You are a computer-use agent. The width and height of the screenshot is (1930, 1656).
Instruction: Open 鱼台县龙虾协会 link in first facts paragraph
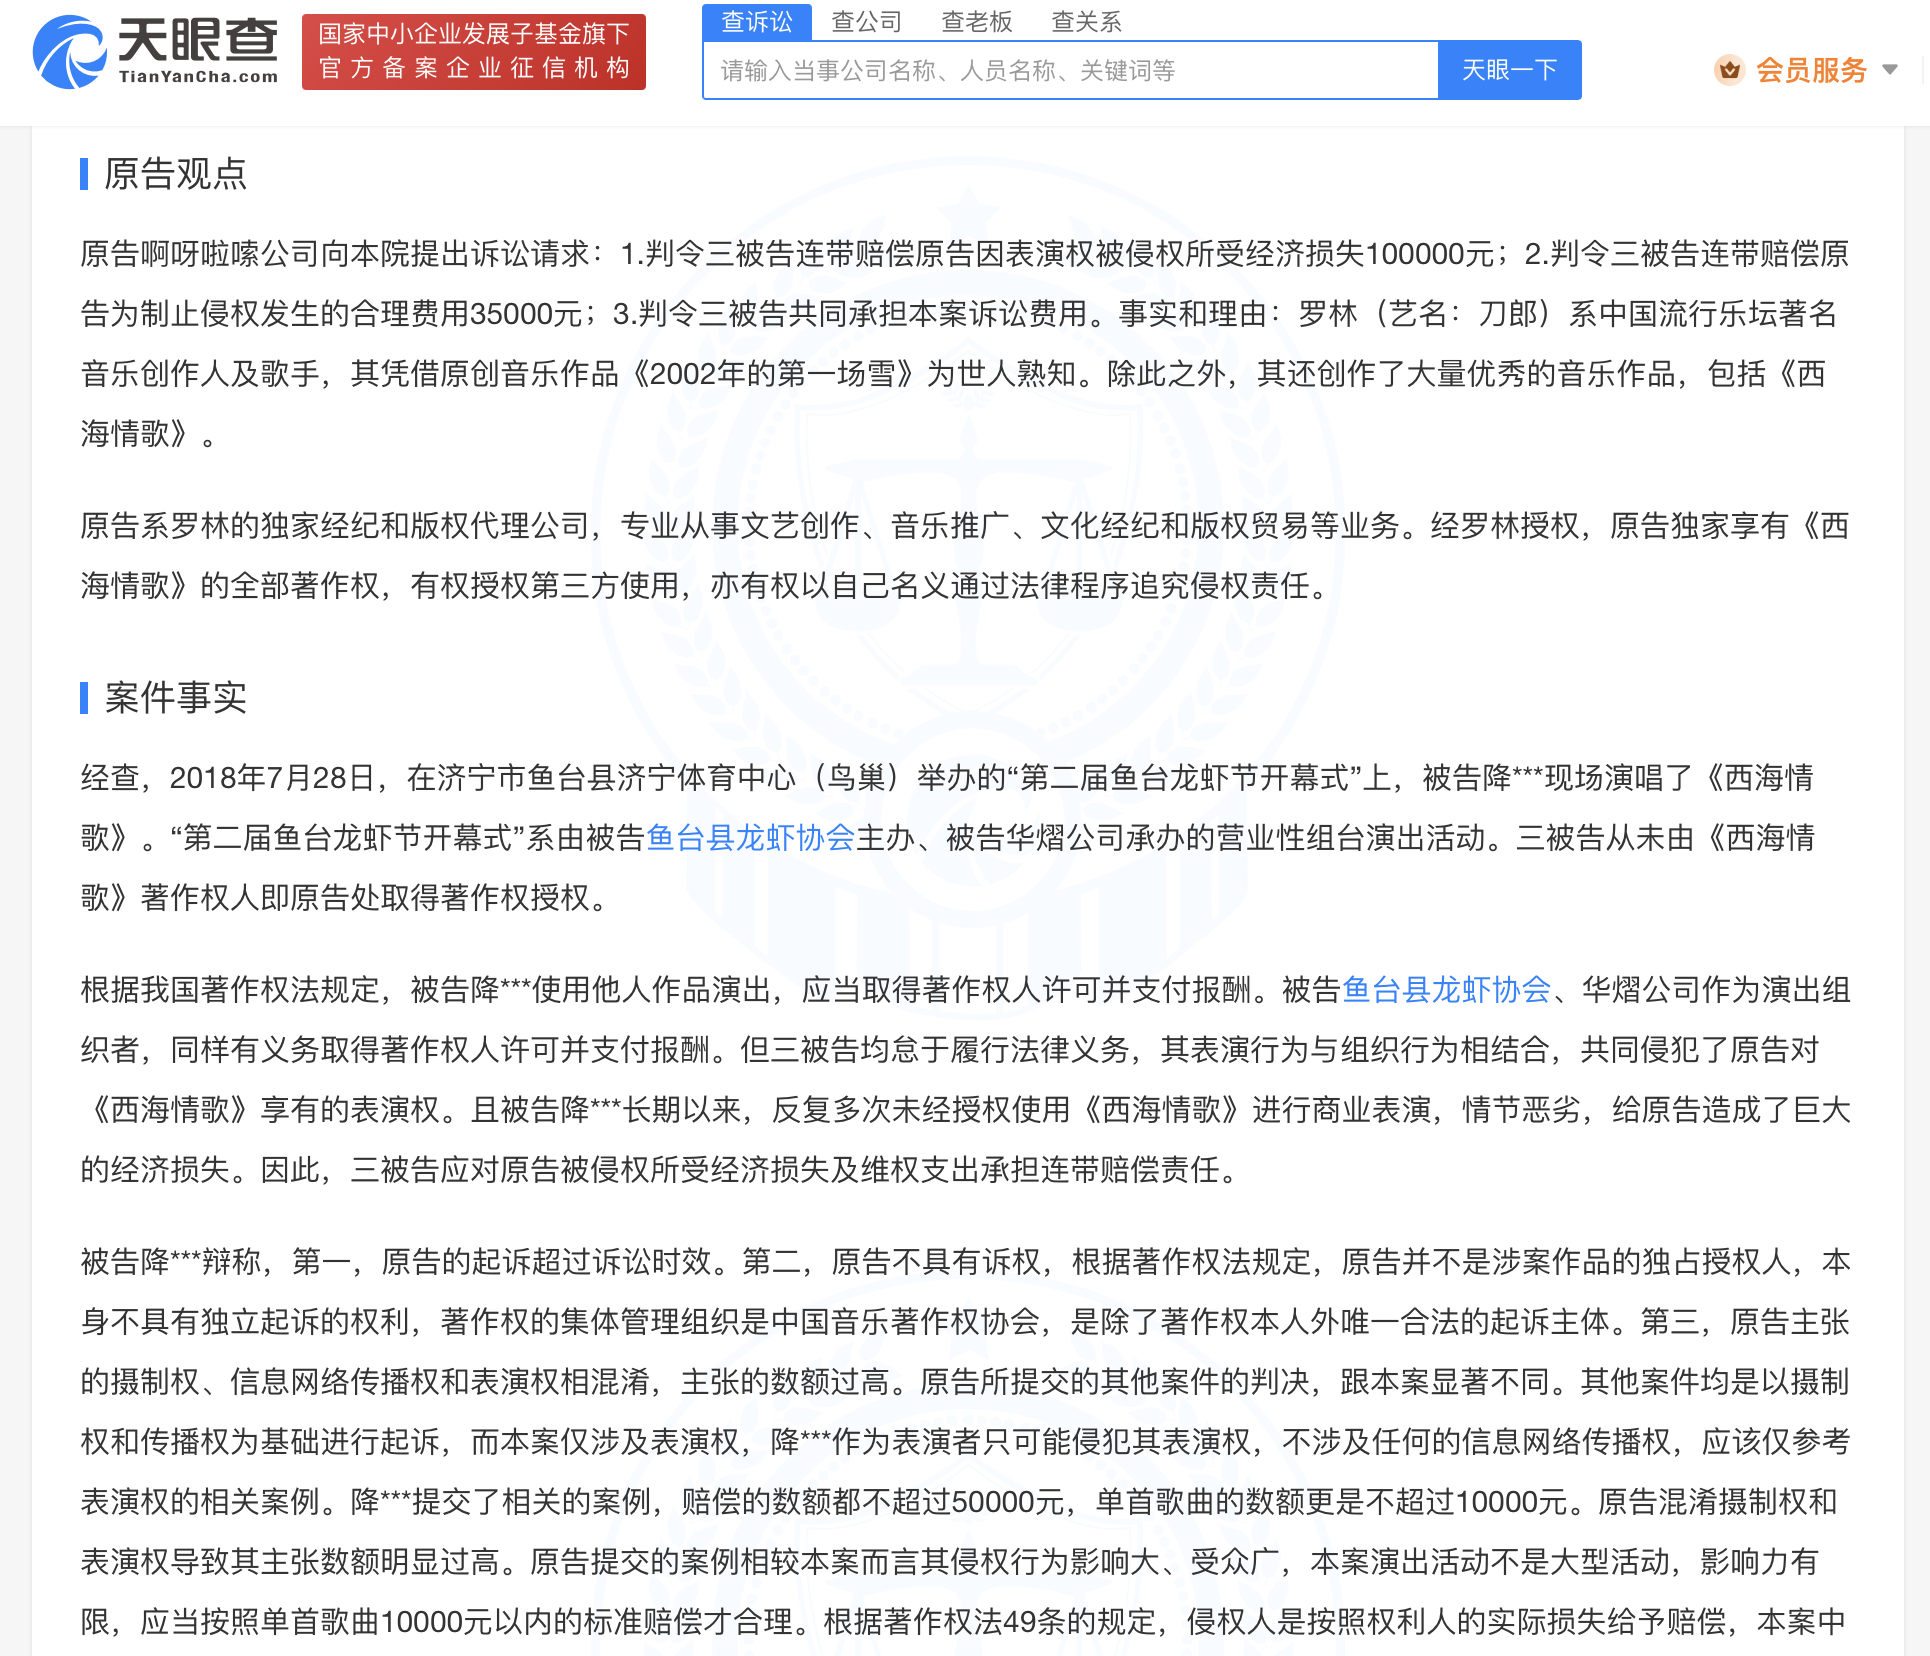(750, 838)
